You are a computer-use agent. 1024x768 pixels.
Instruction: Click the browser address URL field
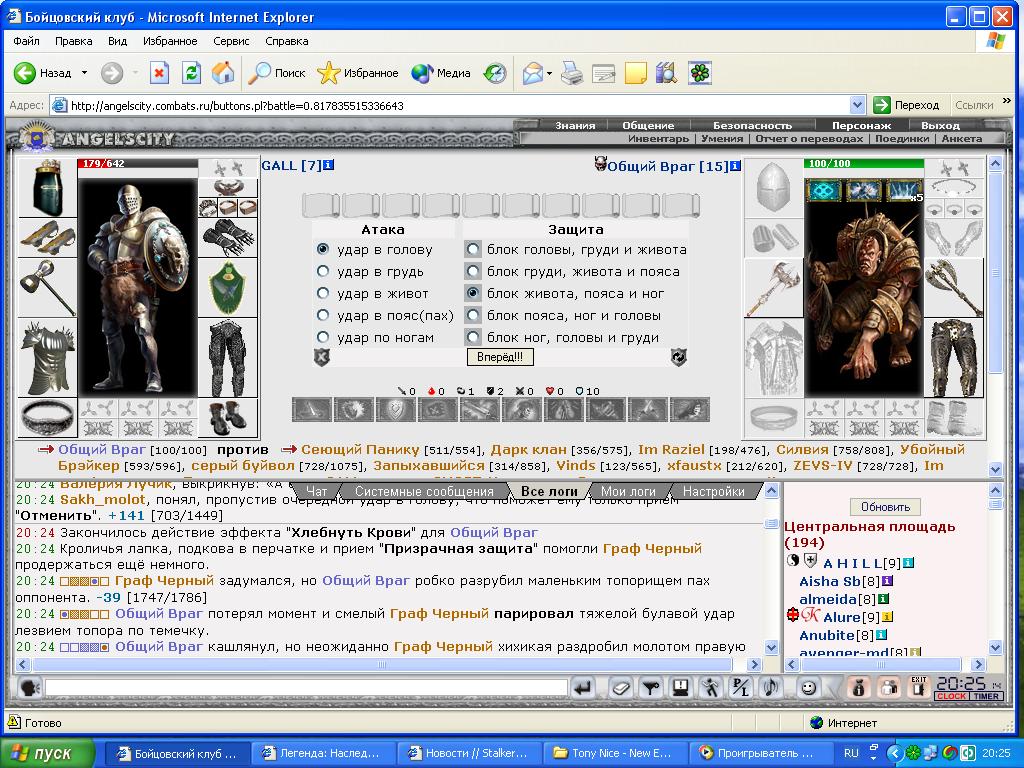click(x=457, y=105)
